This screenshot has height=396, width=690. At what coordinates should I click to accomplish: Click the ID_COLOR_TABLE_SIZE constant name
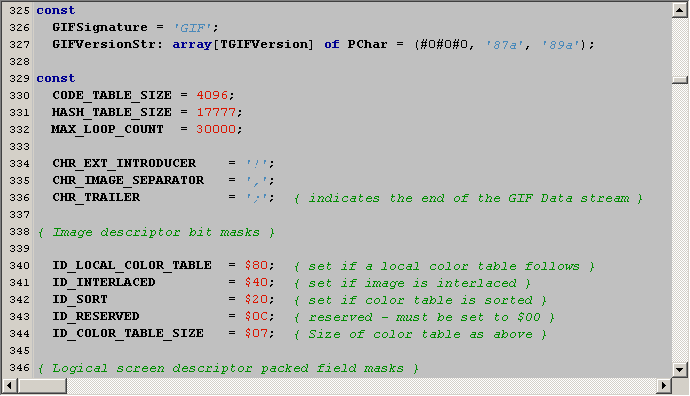pos(128,334)
